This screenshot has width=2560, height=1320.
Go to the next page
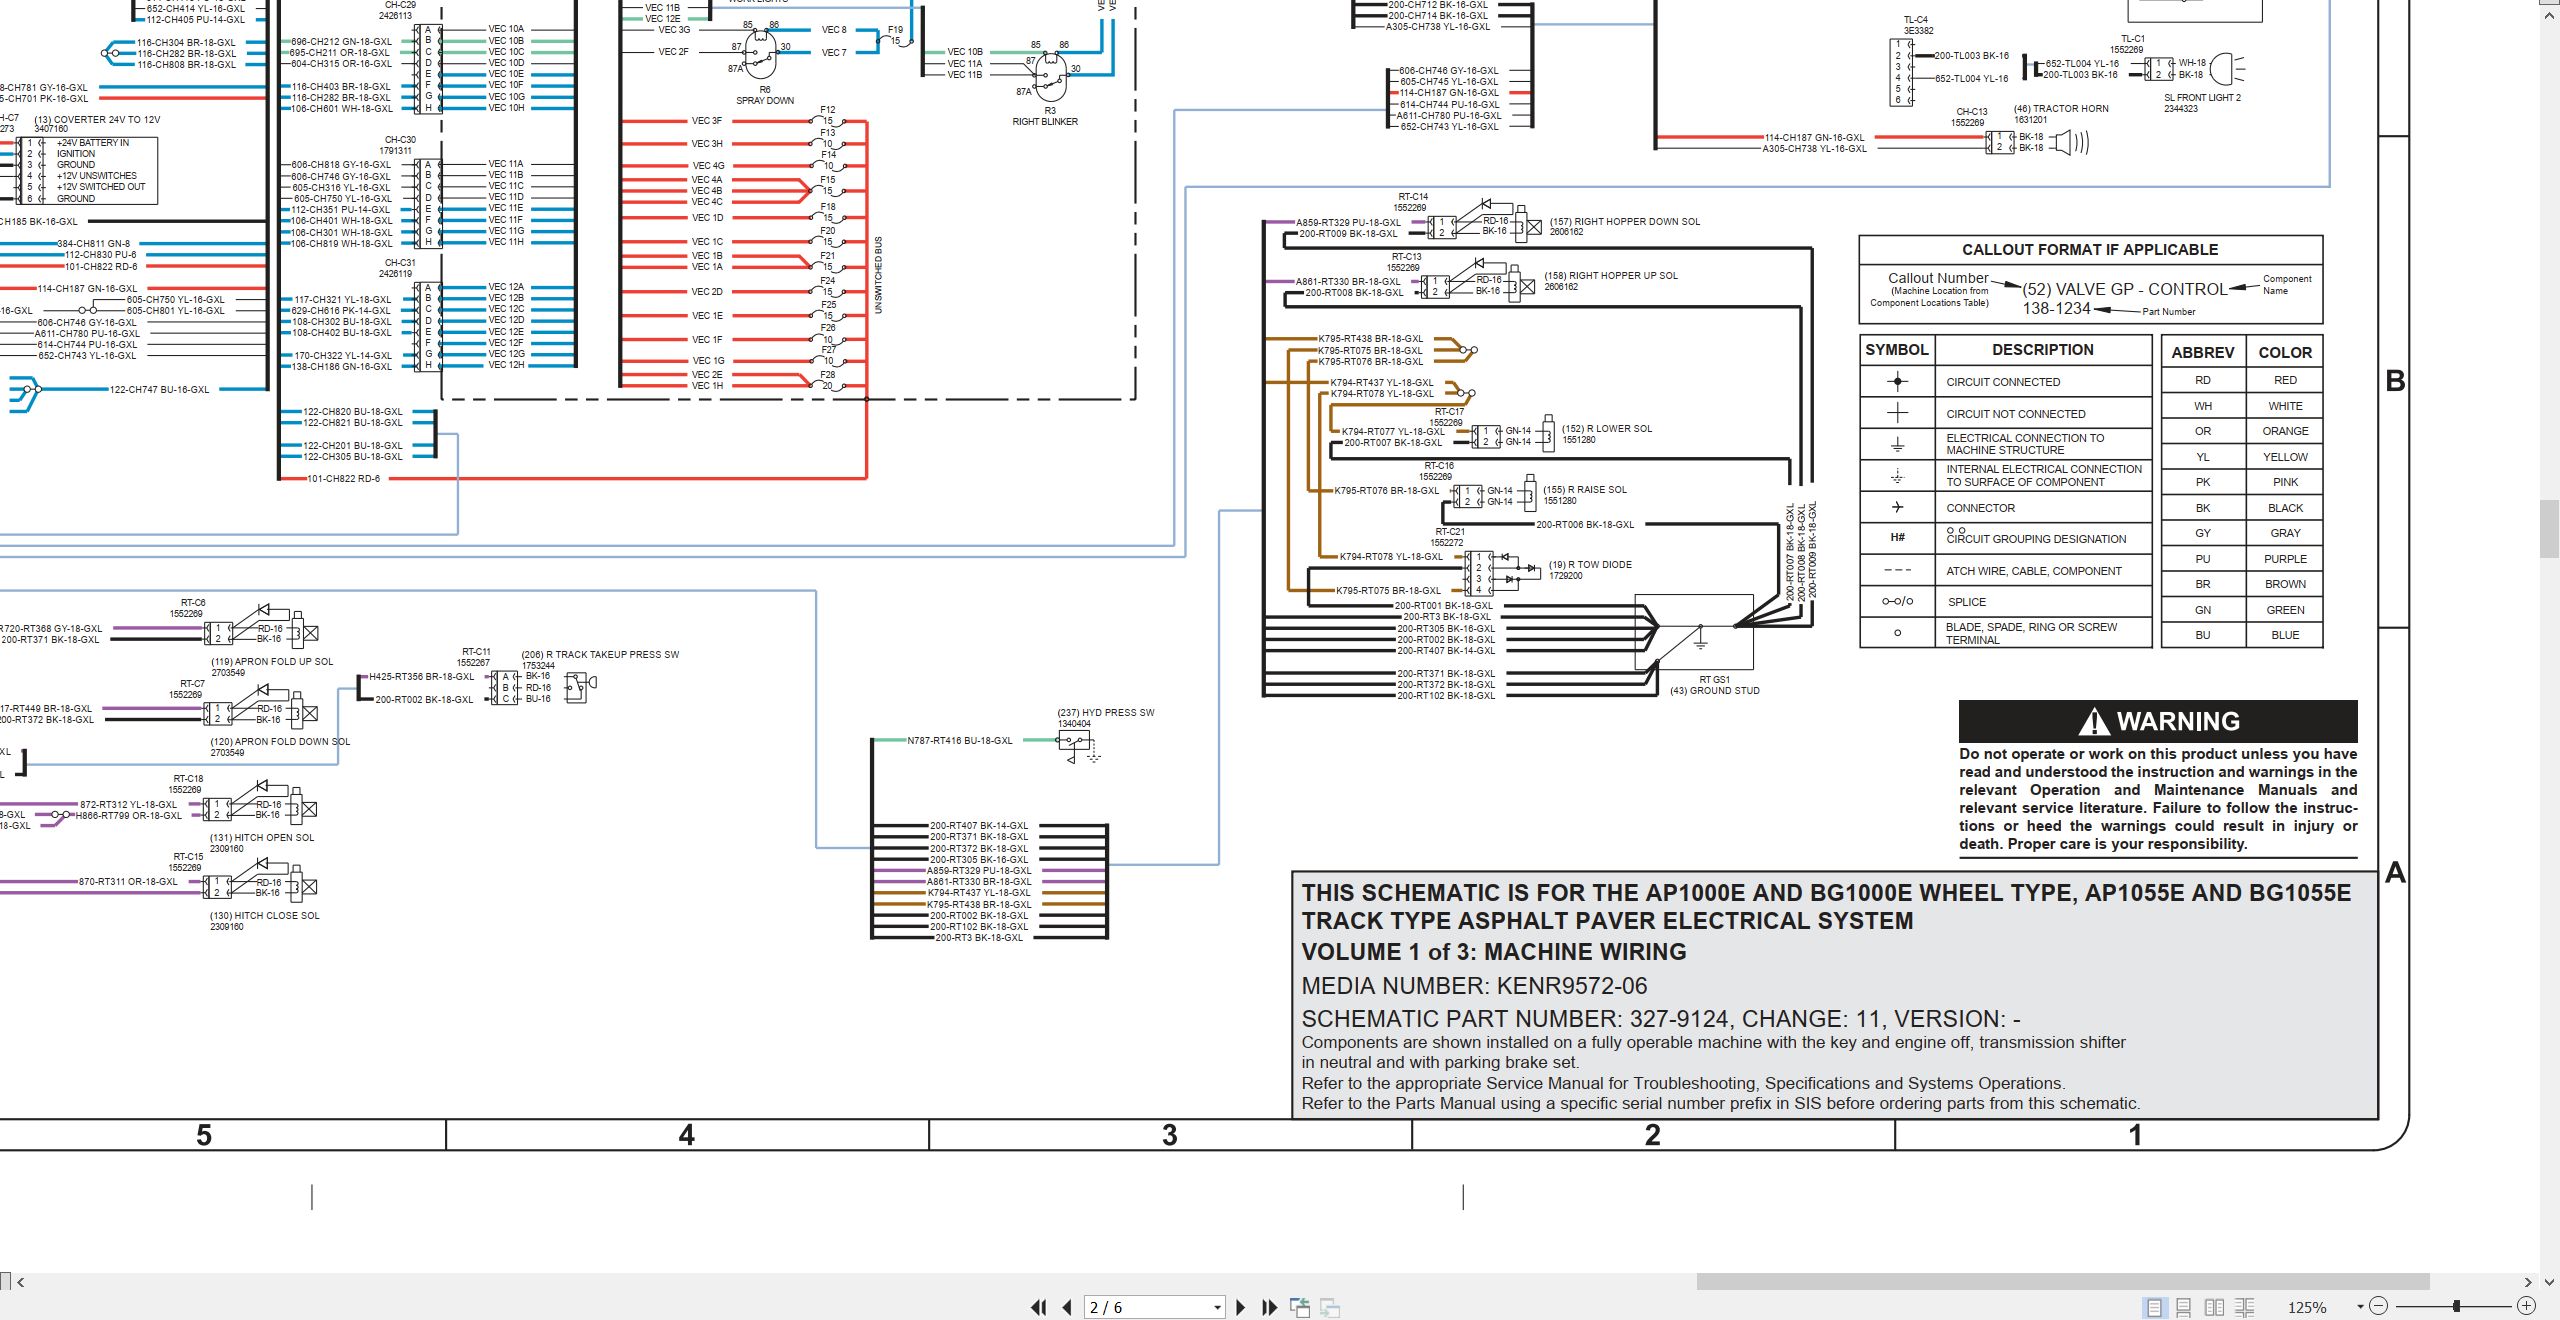coord(1241,1307)
